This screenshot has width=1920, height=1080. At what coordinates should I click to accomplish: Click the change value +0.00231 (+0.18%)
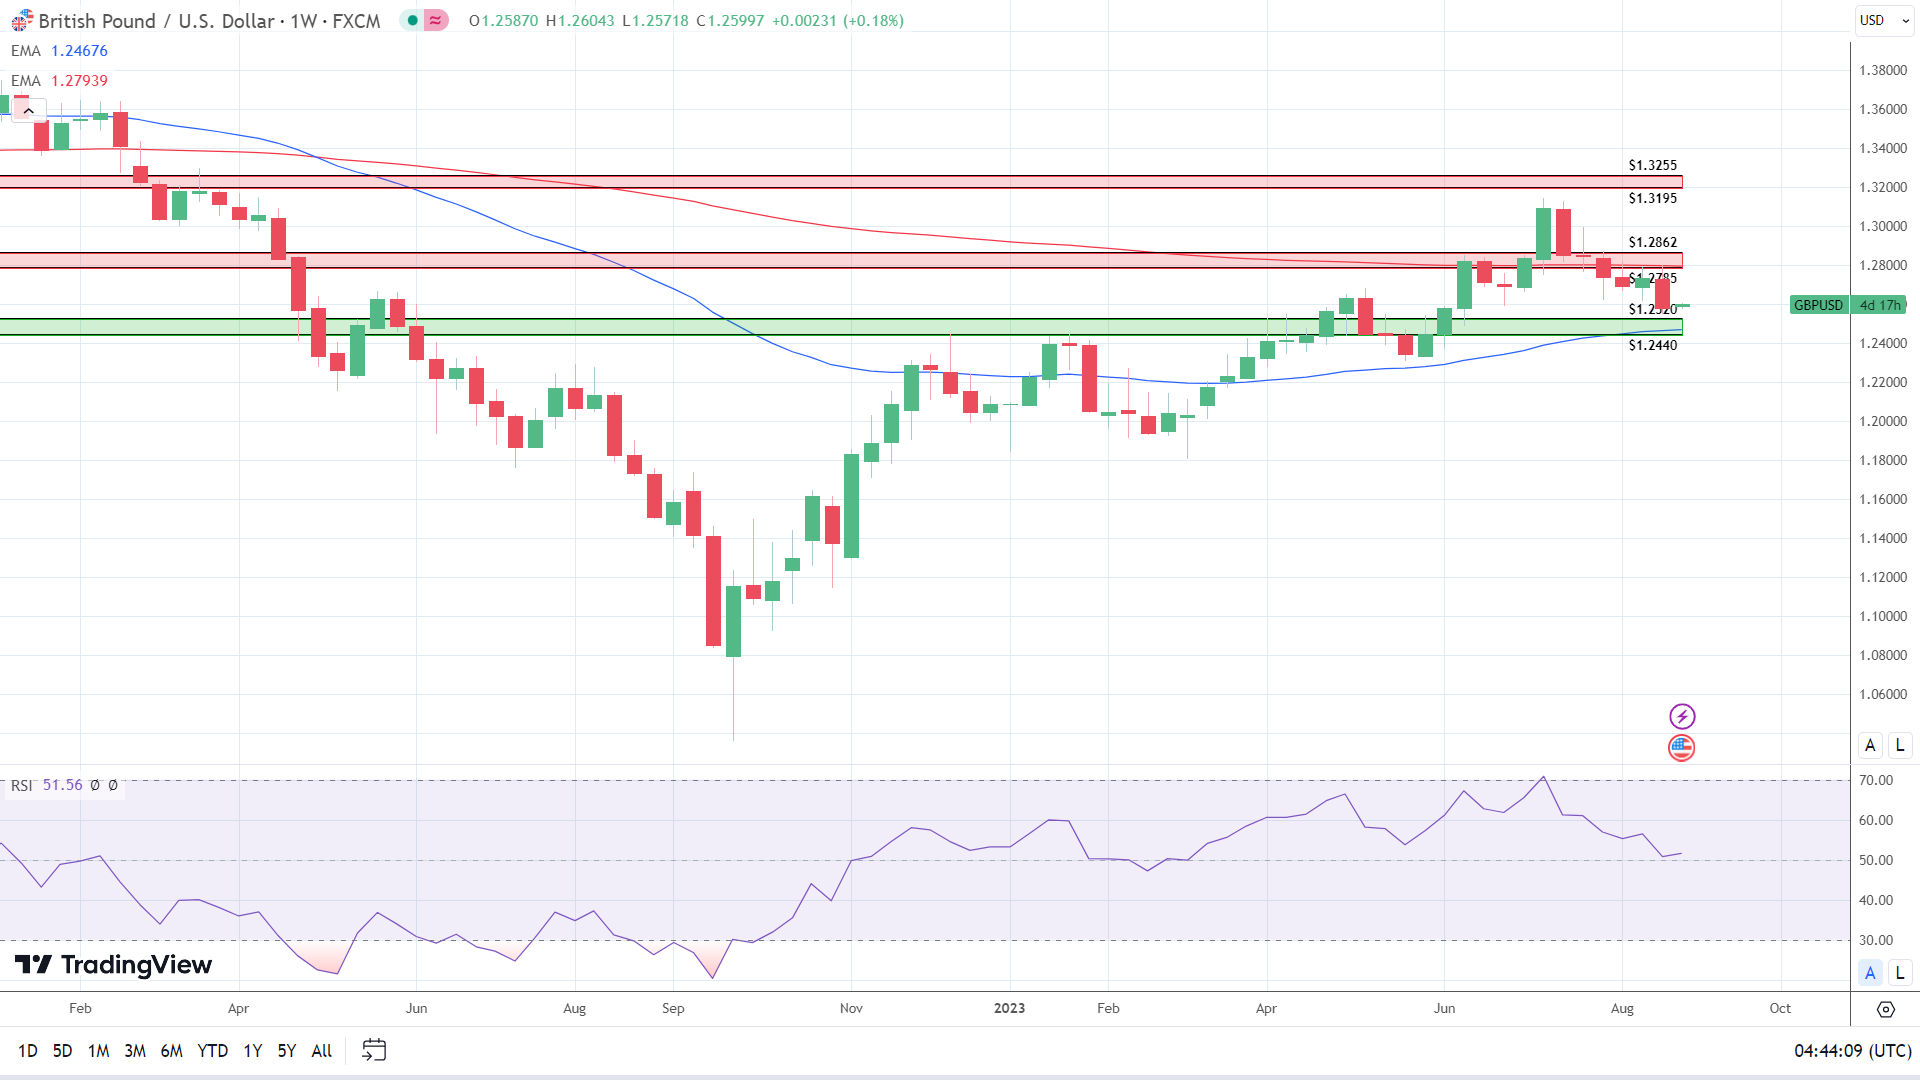[838, 21]
